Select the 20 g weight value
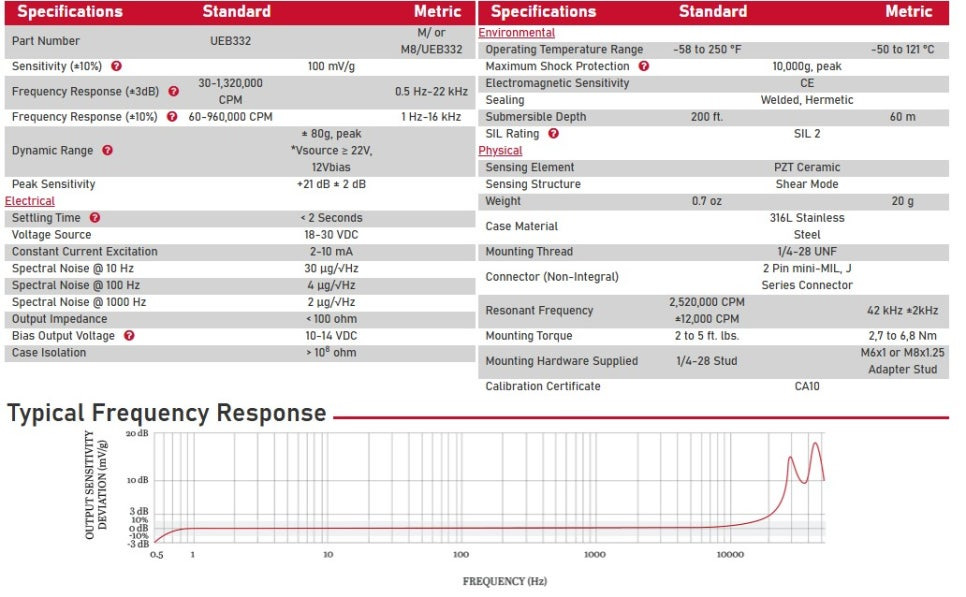The height and width of the screenshot is (597, 966). pos(903,201)
